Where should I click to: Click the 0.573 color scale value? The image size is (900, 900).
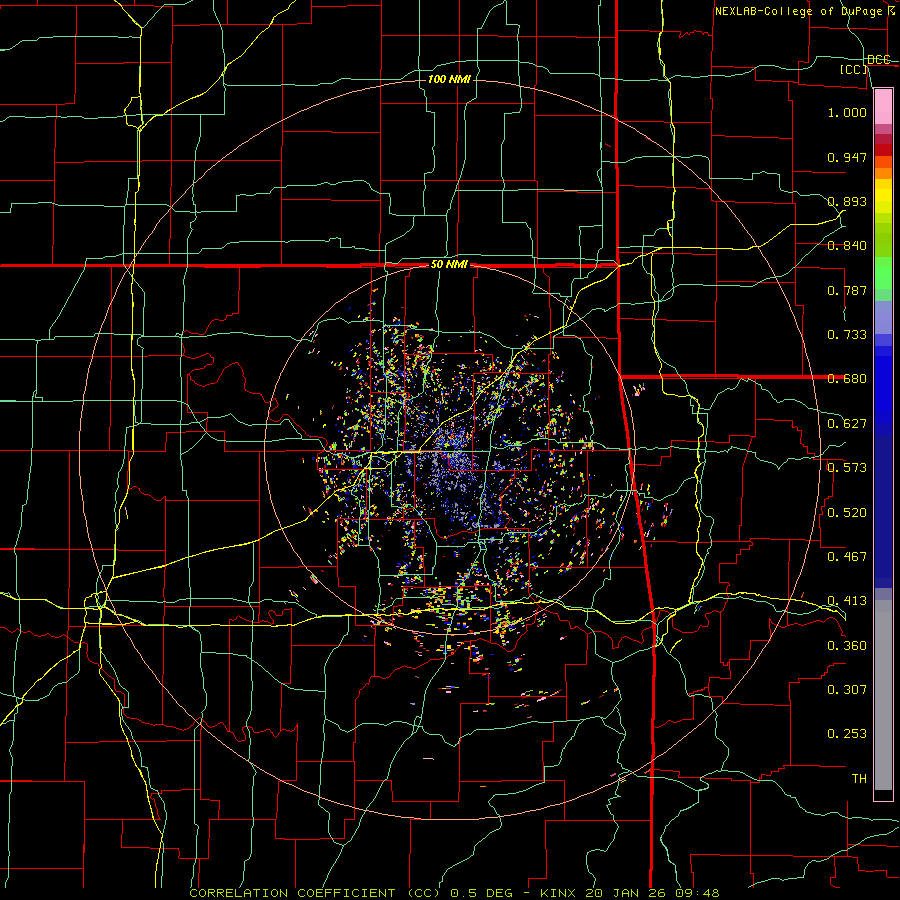coord(847,468)
